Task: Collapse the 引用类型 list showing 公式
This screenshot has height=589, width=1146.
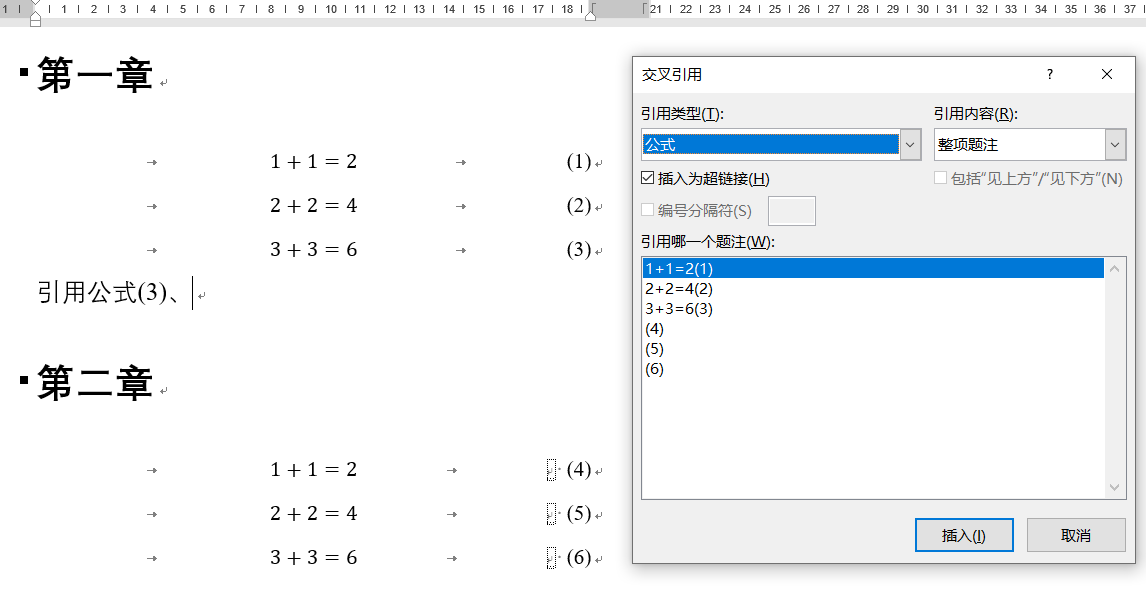Action: click(x=909, y=144)
